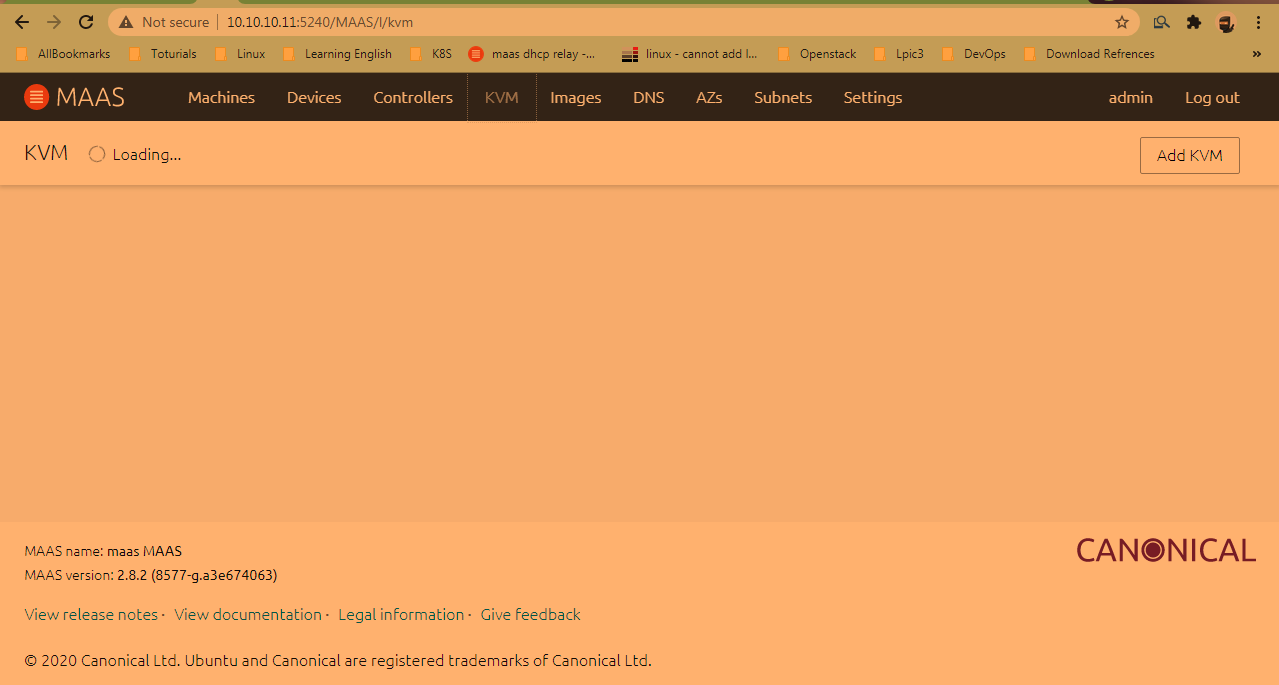Click Log out link

pyautogui.click(x=1212, y=97)
